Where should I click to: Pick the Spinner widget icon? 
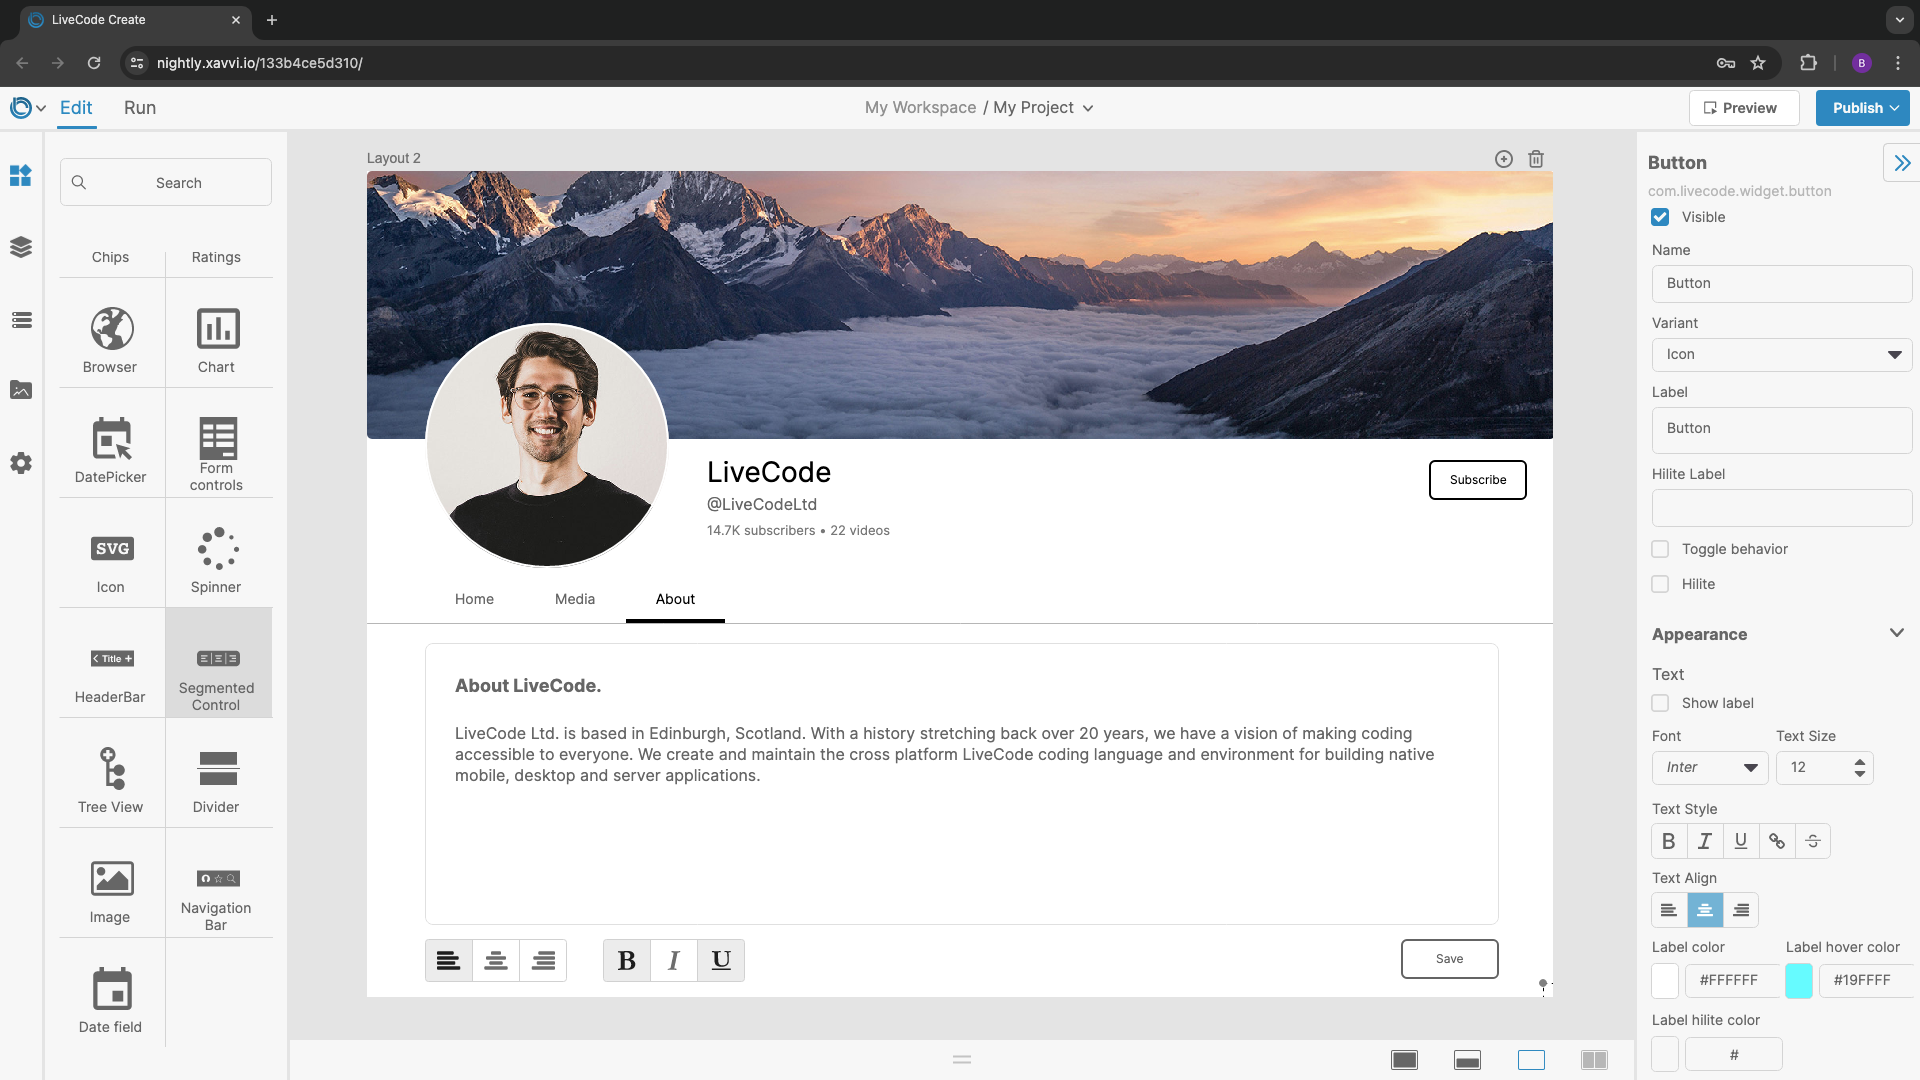[x=217, y=549]
